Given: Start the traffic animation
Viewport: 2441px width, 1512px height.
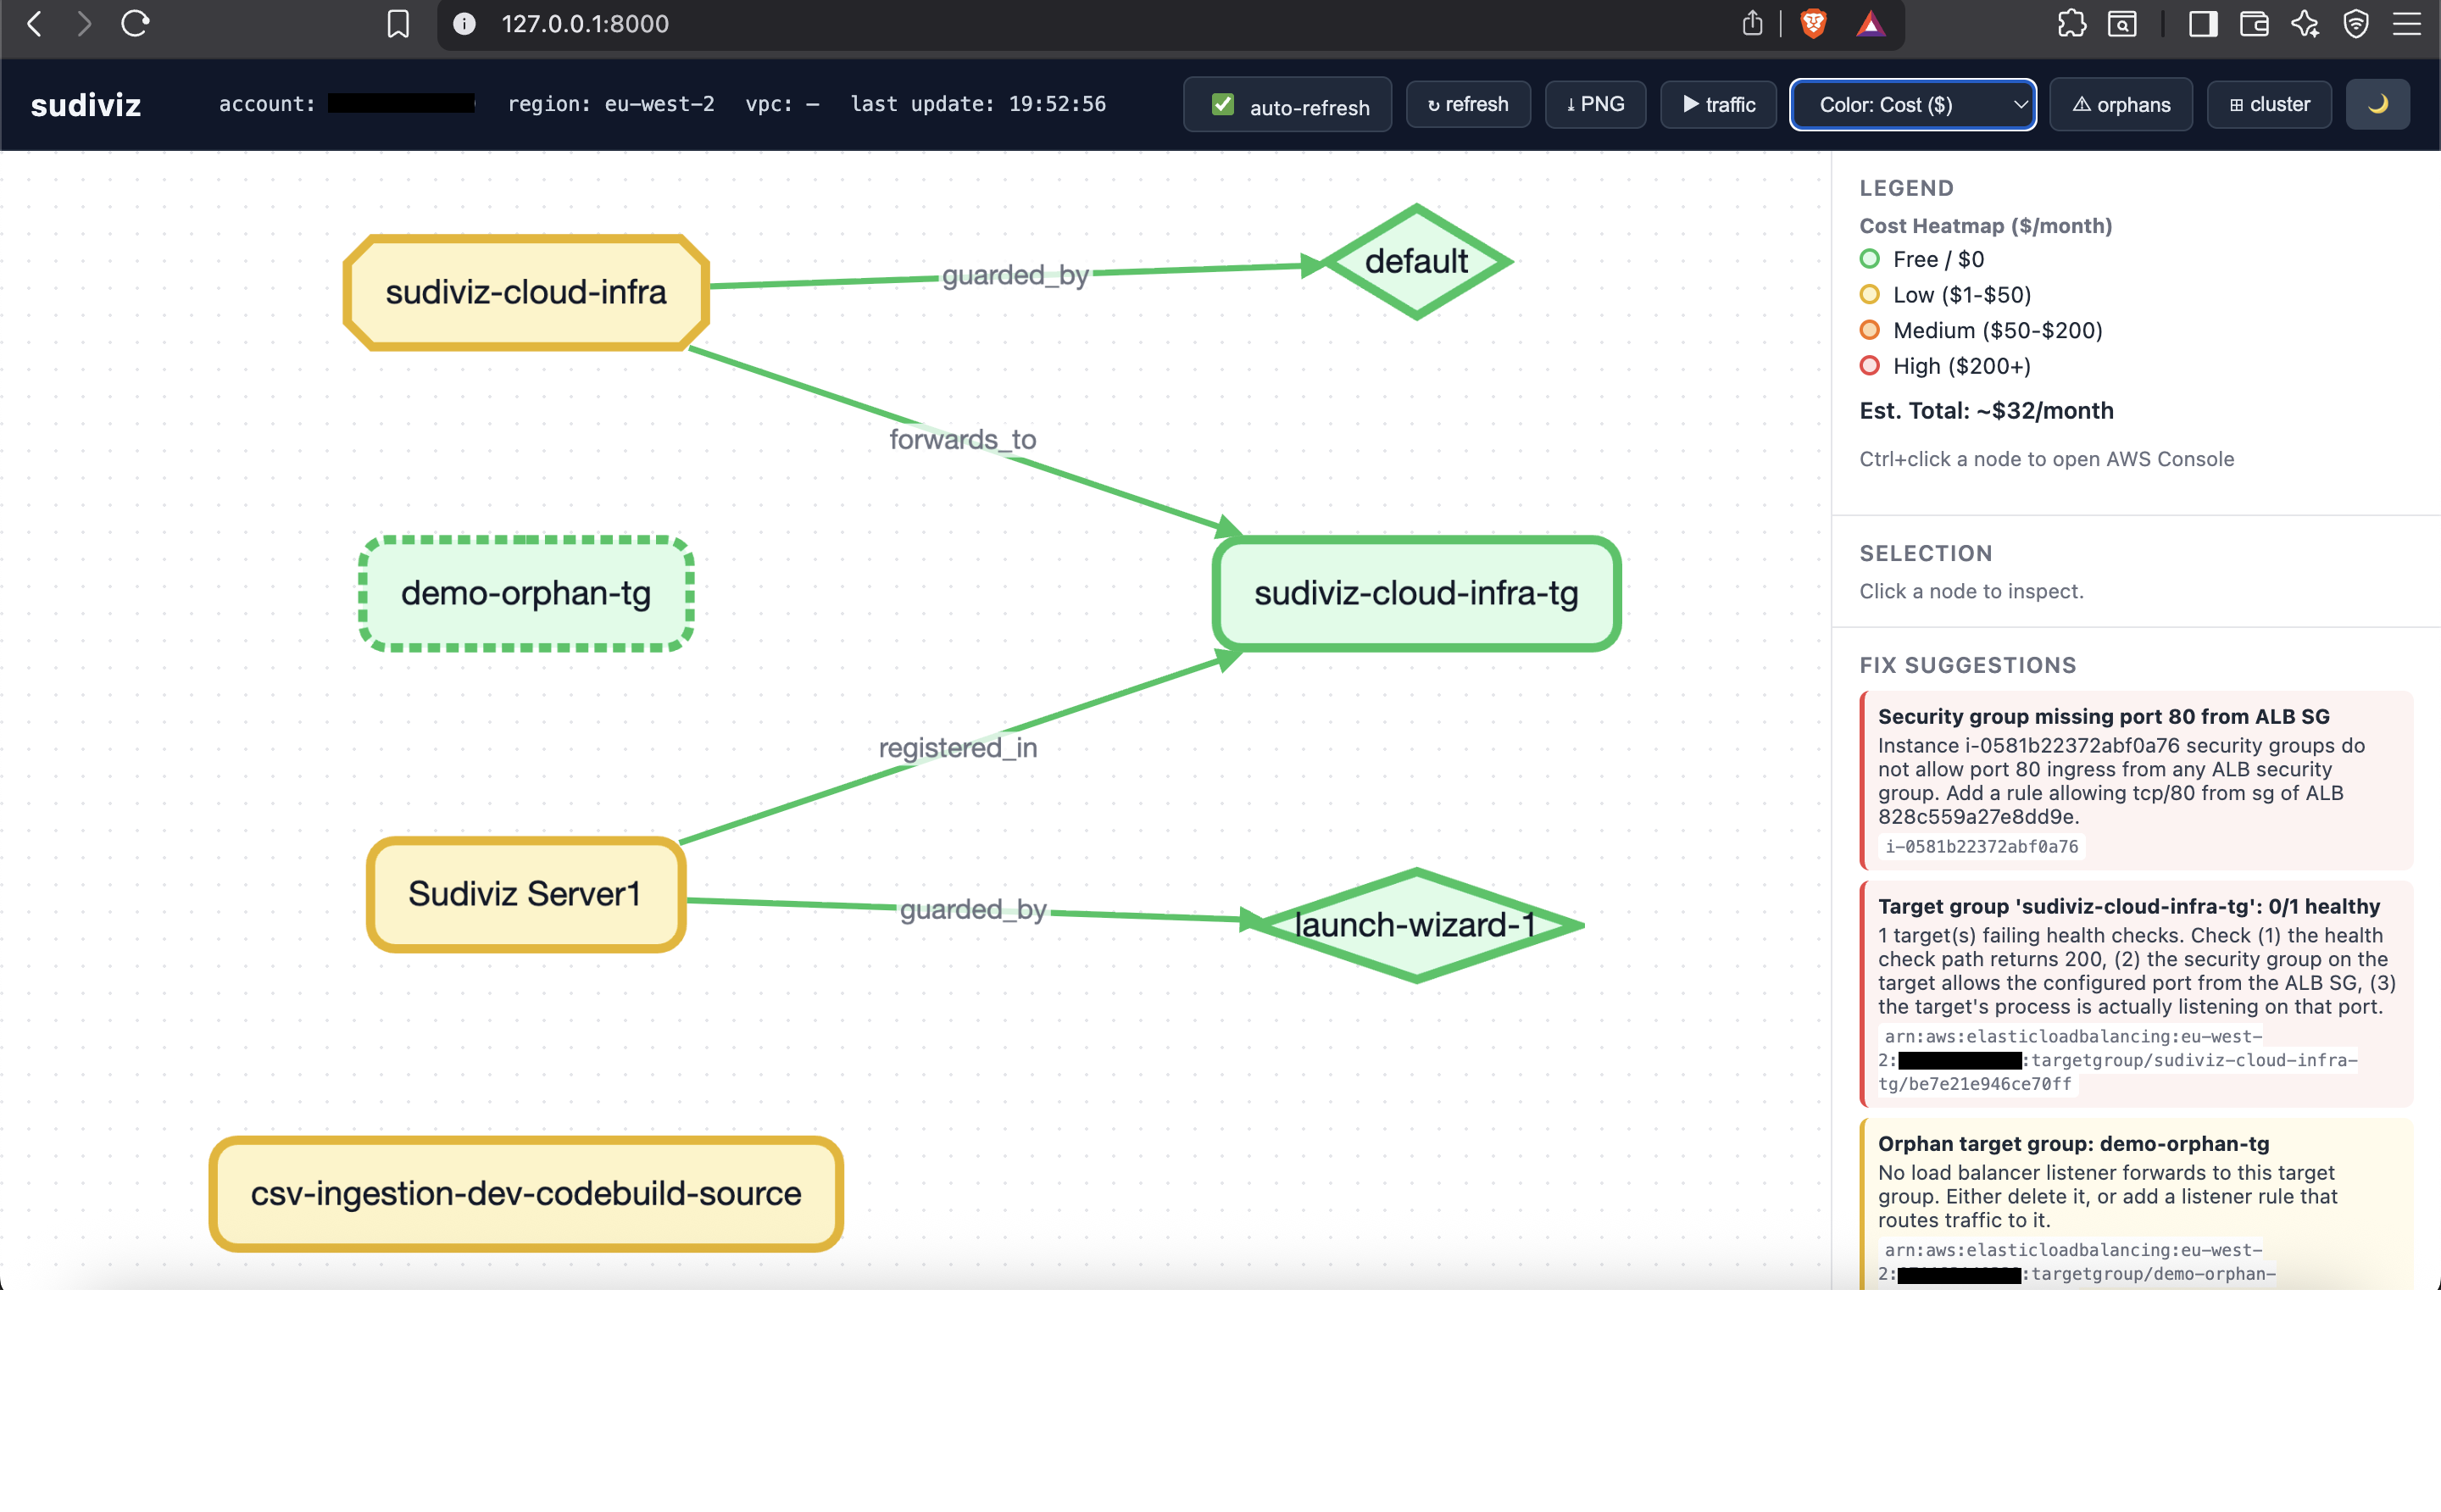Looking at the screenshot, I should [x=1718, y=104].
